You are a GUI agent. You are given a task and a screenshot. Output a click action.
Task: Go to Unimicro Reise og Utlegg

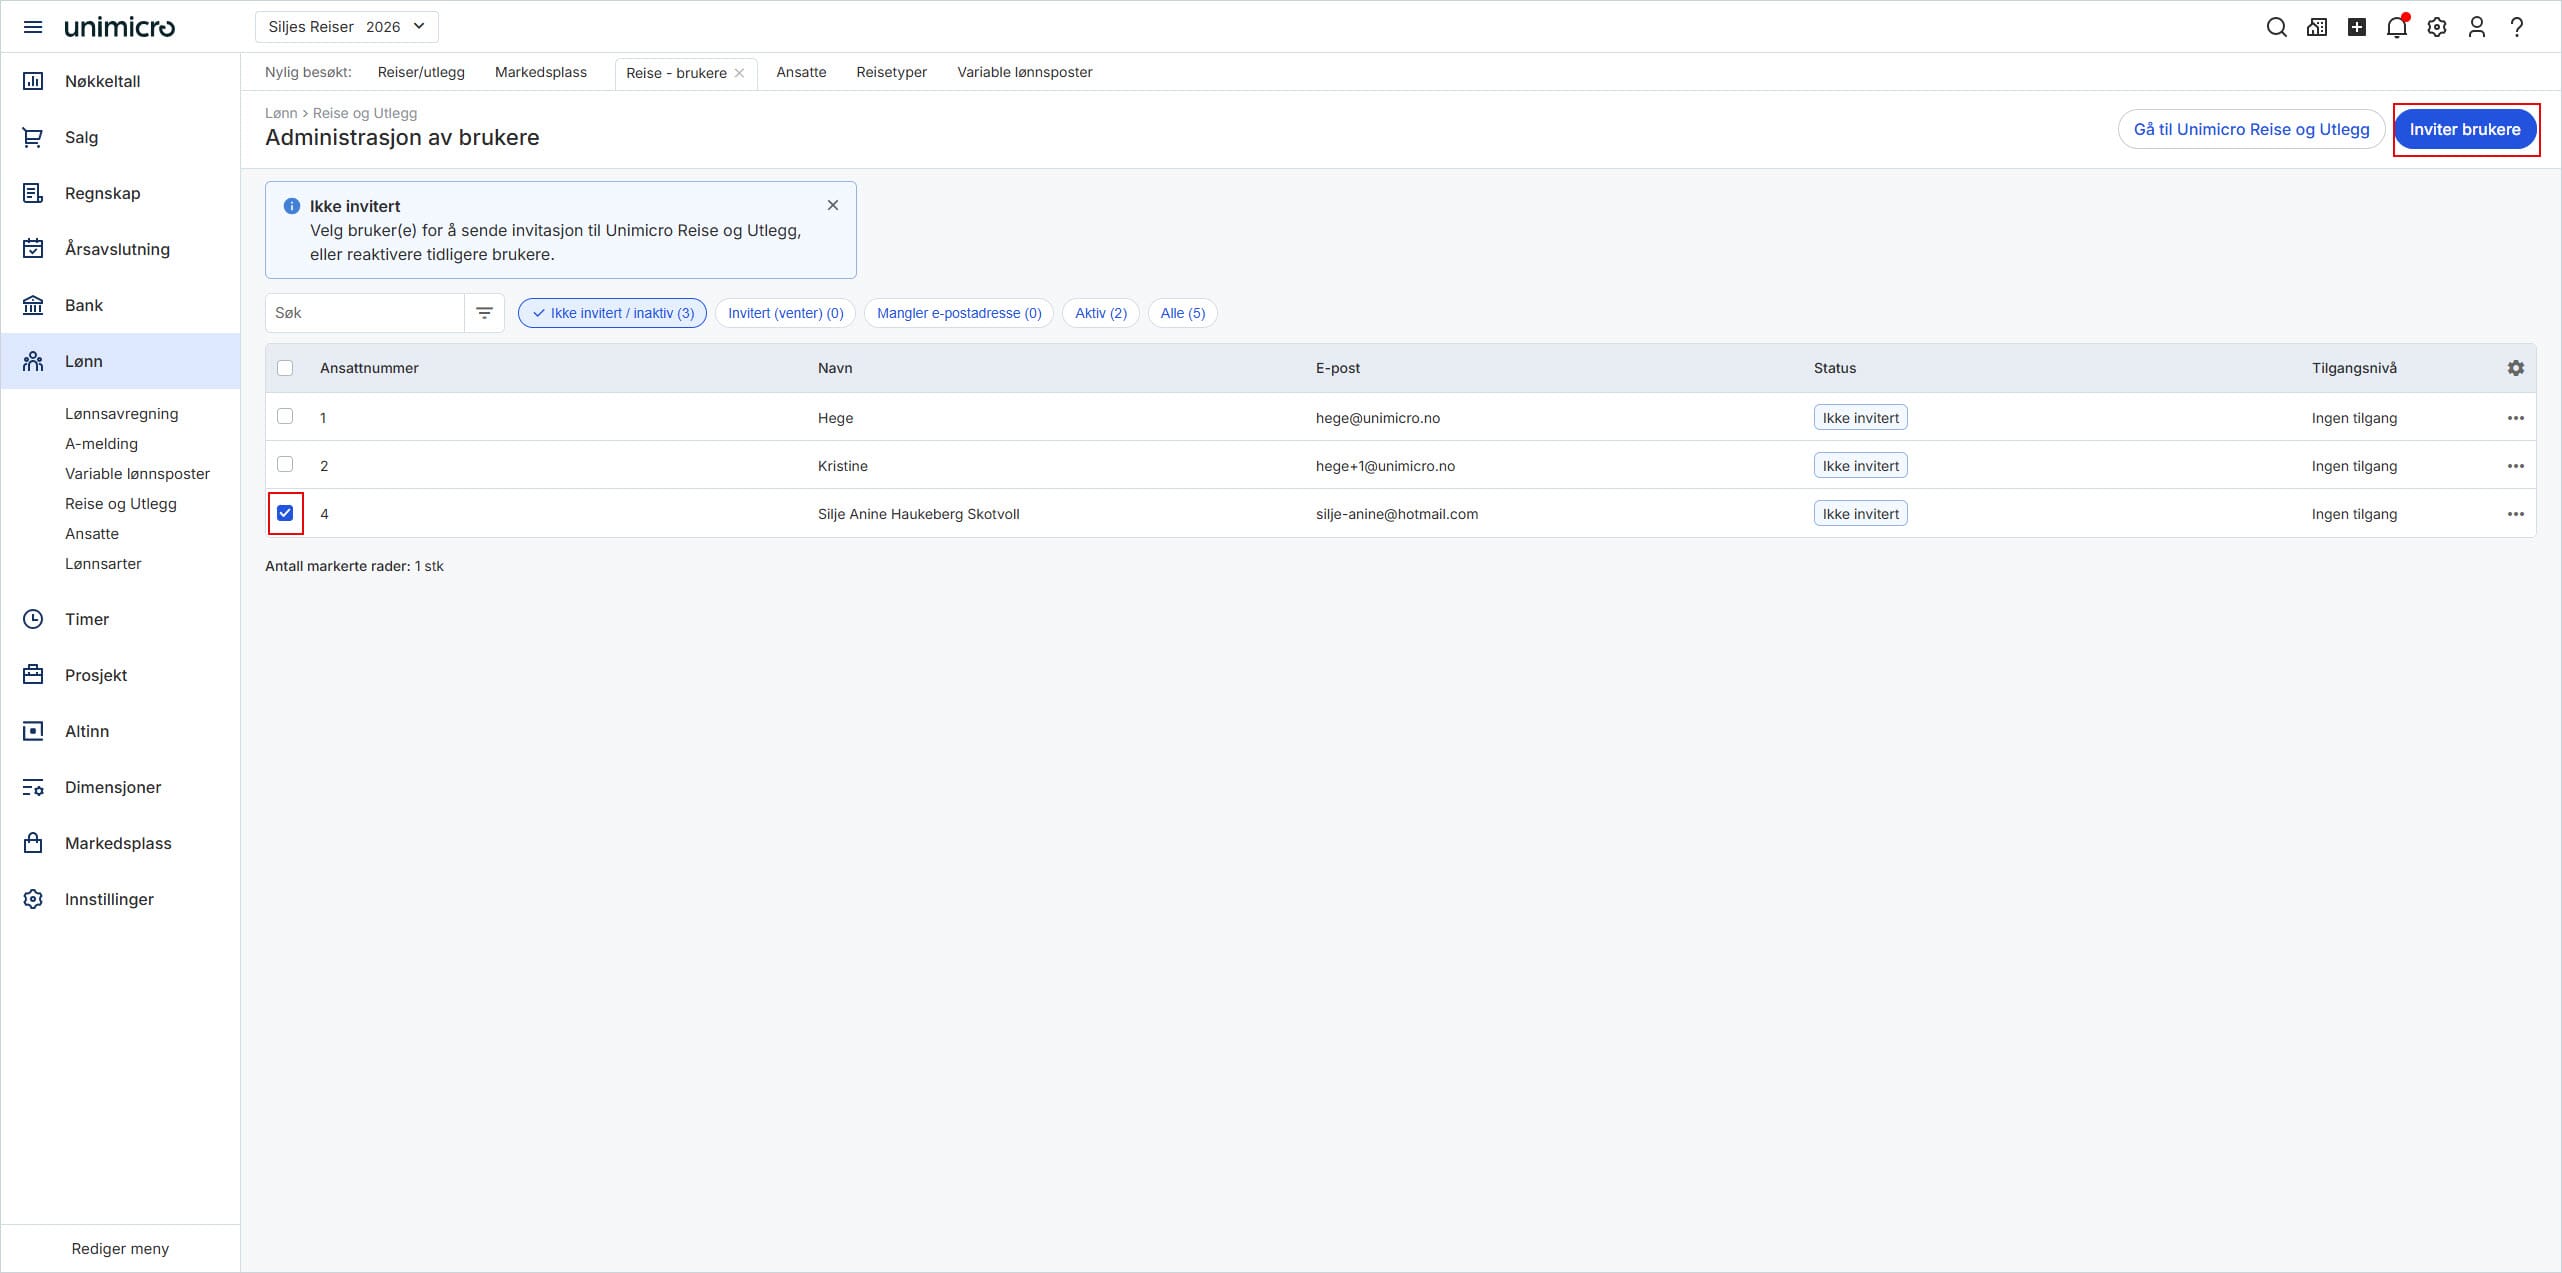2251,129
